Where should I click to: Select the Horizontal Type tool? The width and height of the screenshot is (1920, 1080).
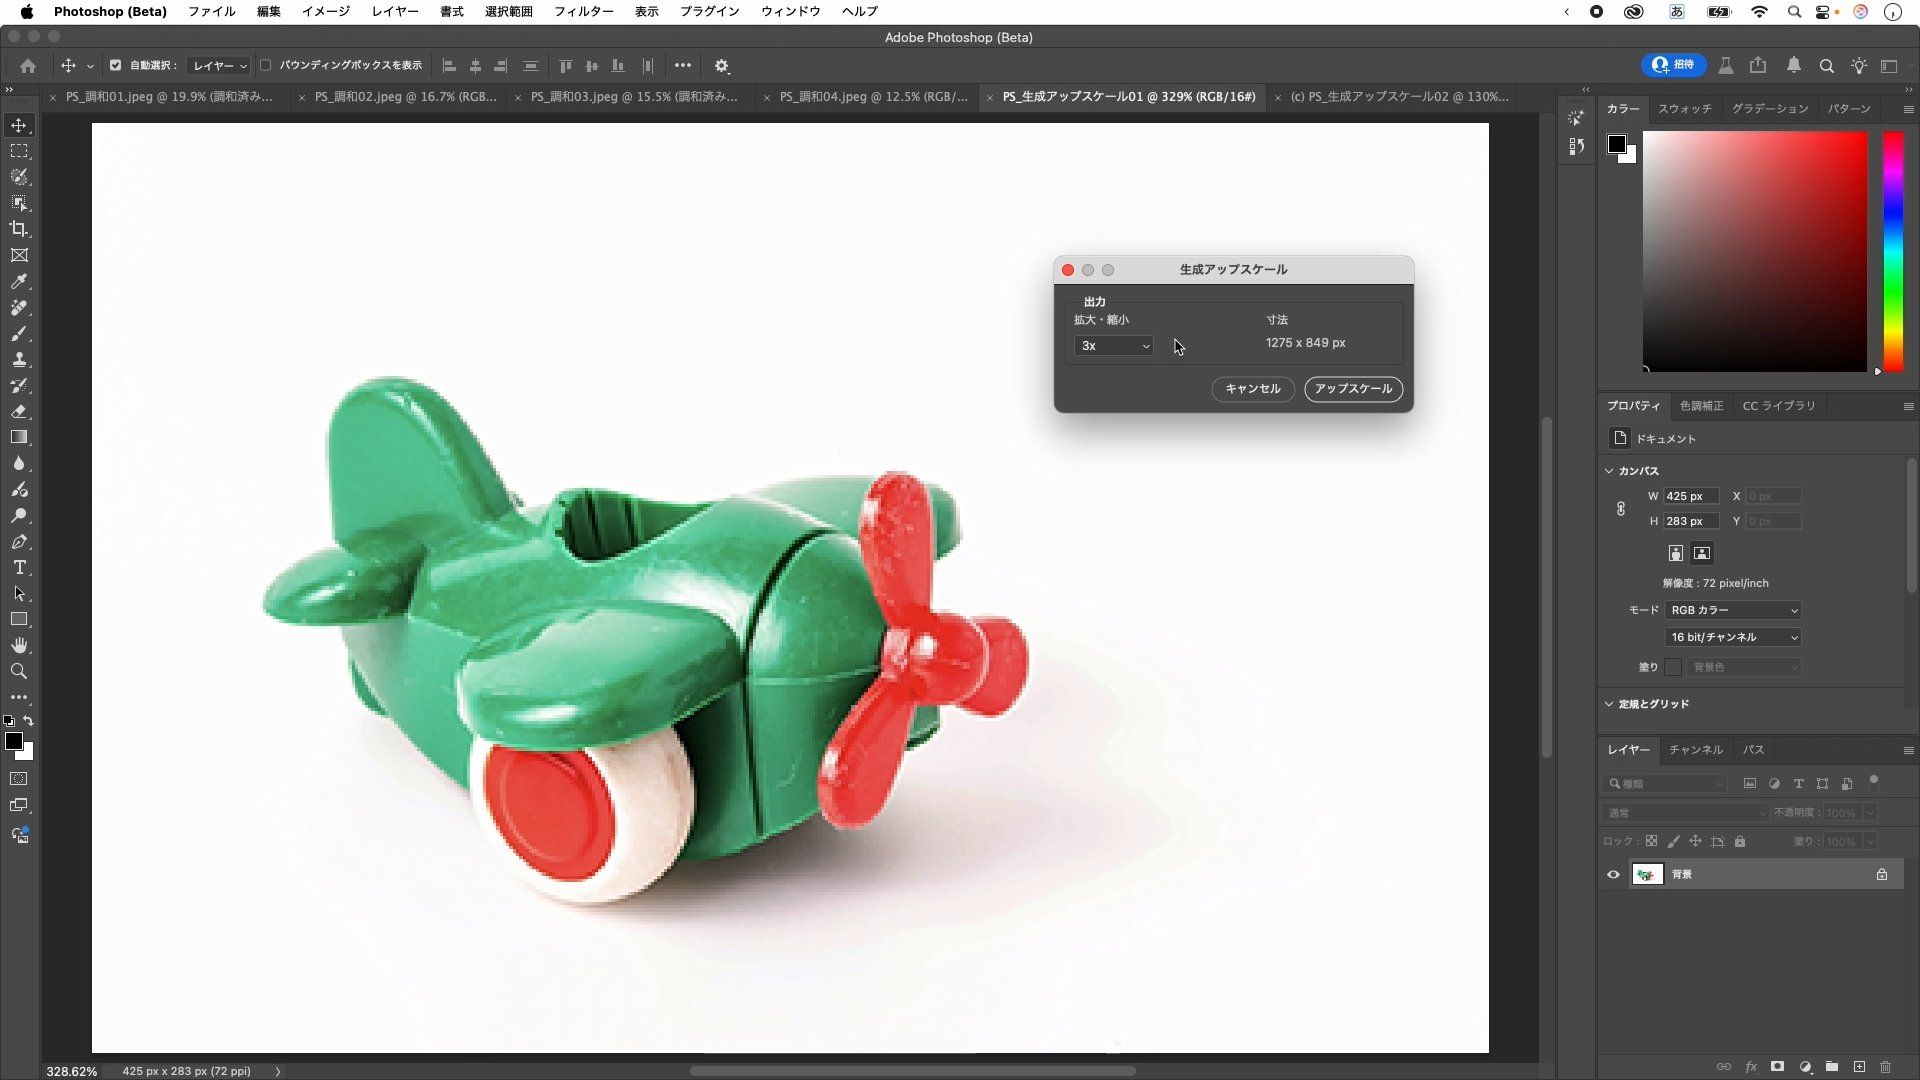tap(19, 567)
